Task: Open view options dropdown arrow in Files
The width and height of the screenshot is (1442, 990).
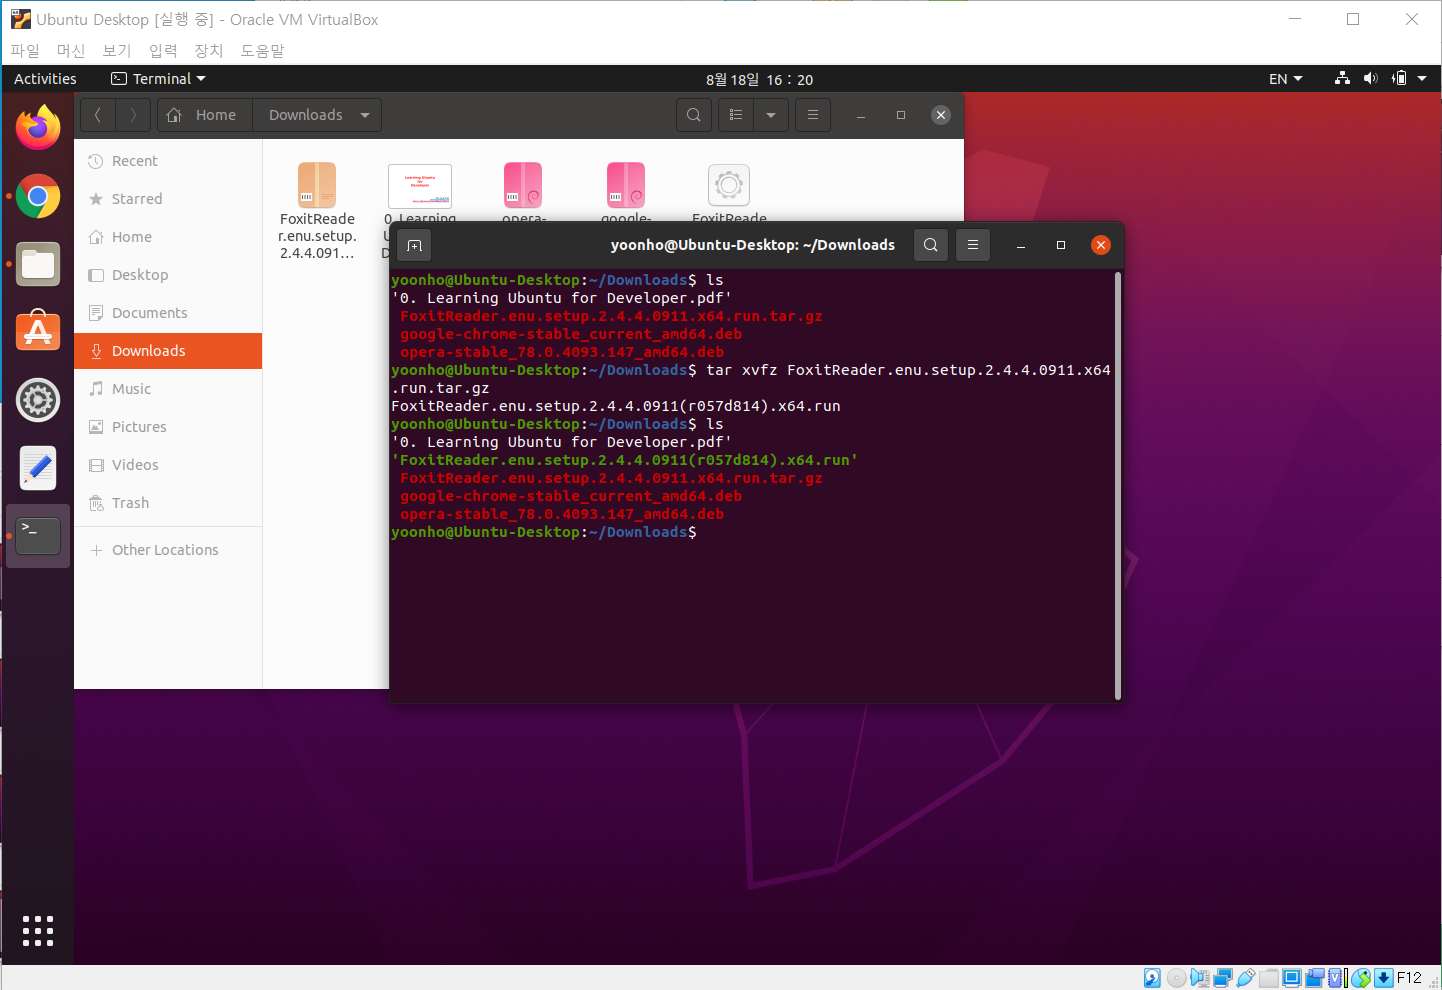Action: point(771,115)
